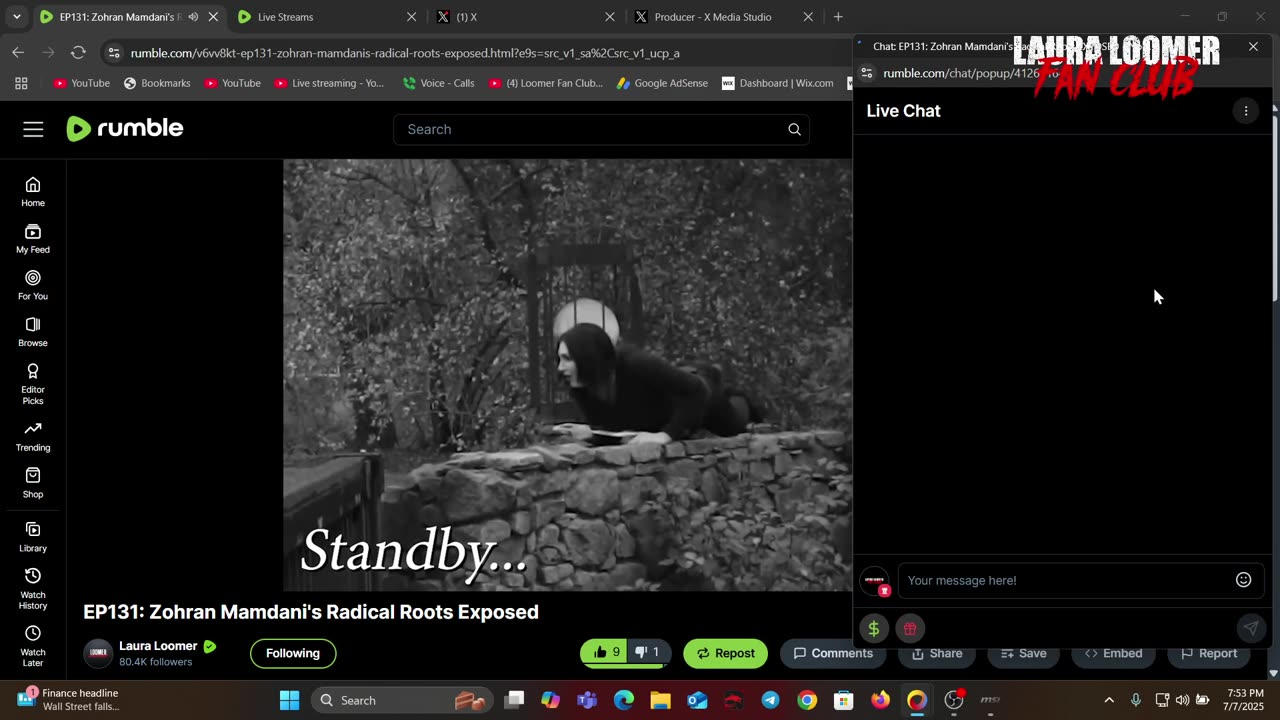Switch to the Live Streams tab
The height and width of the screenshot is (720, 1280).
[327, 17]
